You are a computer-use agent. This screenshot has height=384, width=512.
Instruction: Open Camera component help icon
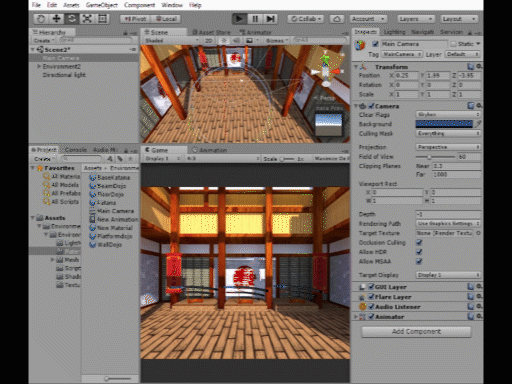point(470,106)
